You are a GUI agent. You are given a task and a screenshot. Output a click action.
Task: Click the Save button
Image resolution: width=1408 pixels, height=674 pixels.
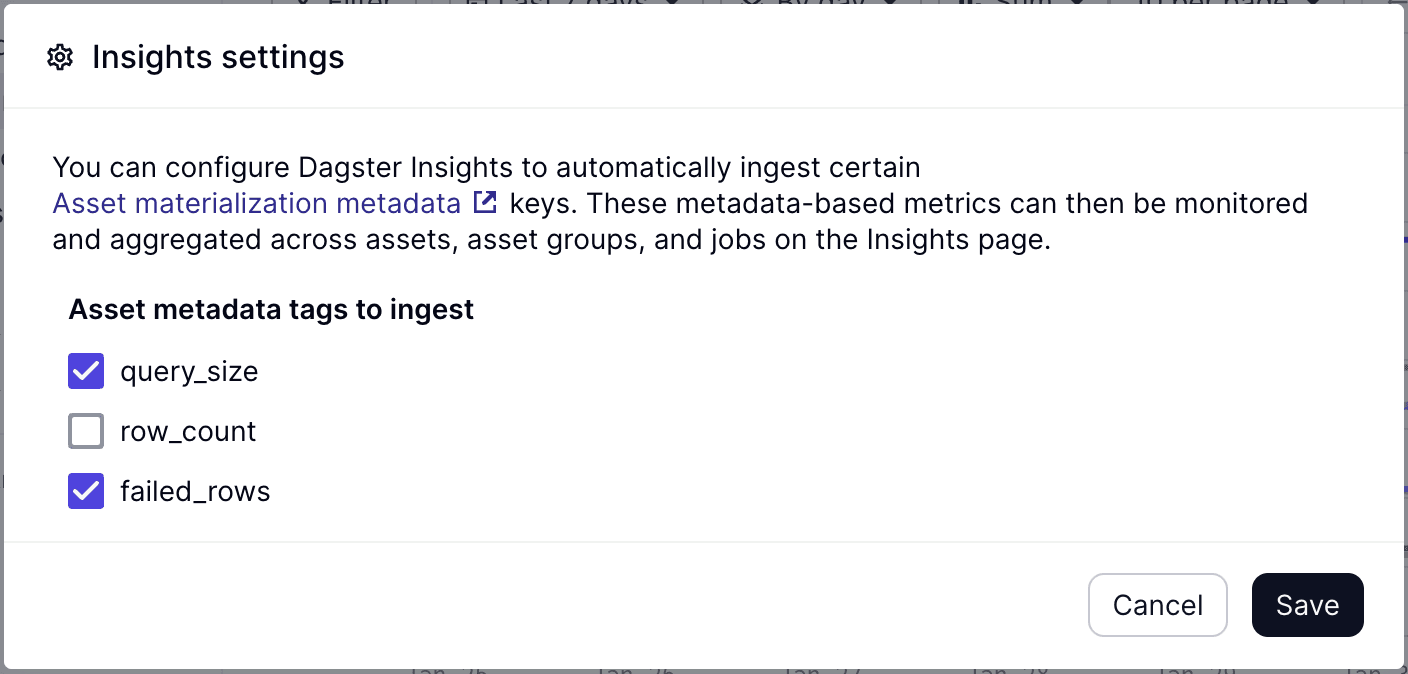click(x=1307, y=605)
